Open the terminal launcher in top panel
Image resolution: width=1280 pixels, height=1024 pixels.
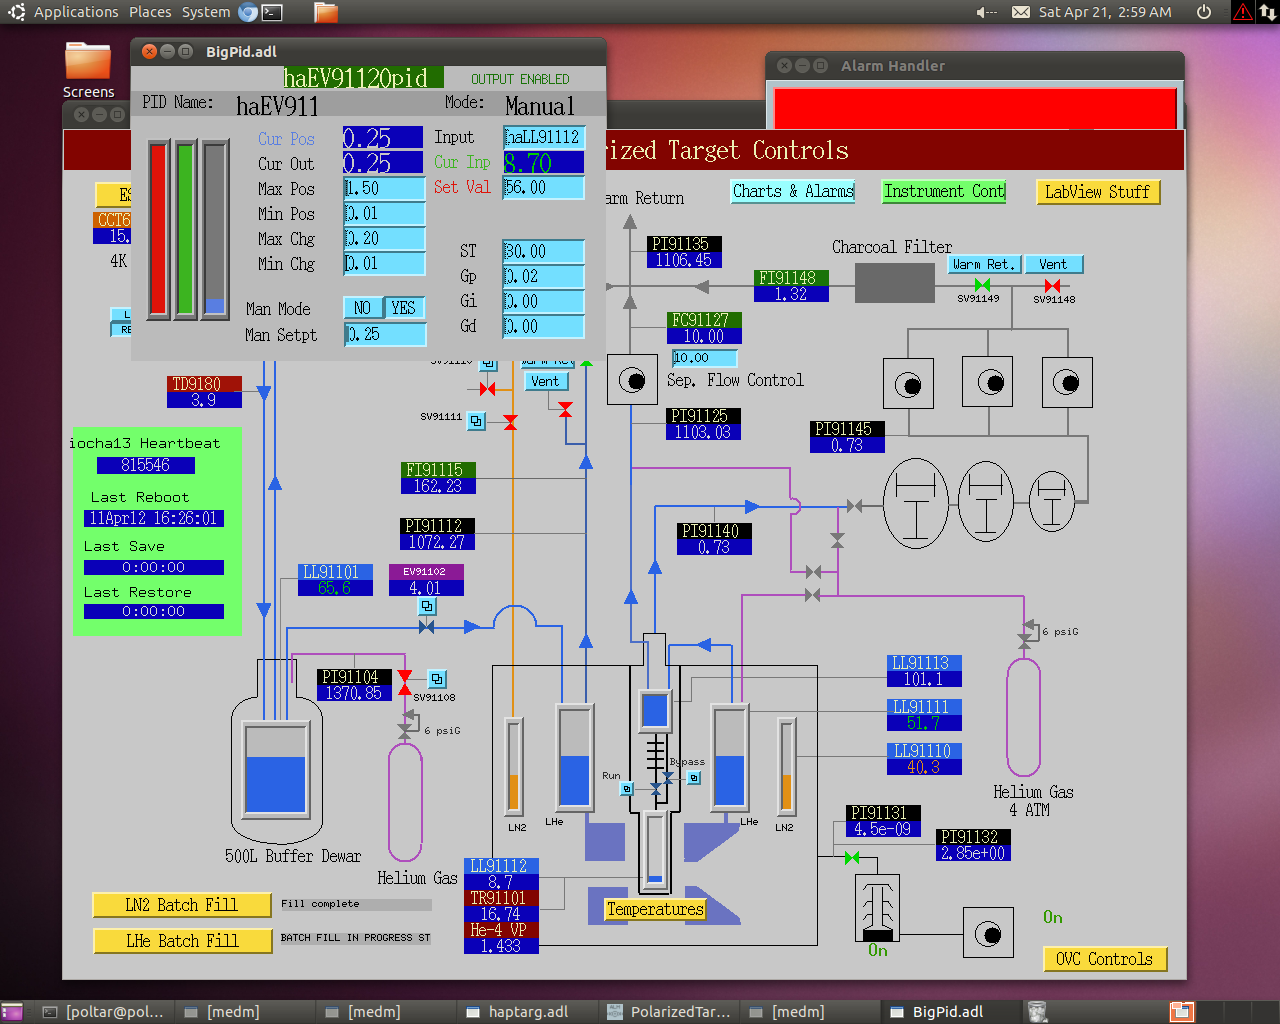click(x=272, y=12)
